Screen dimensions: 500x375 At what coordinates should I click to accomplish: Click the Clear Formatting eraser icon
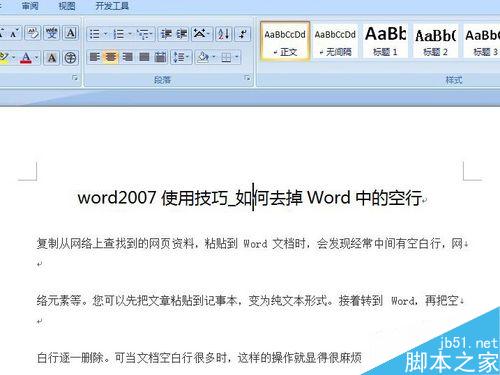(33, 33)
